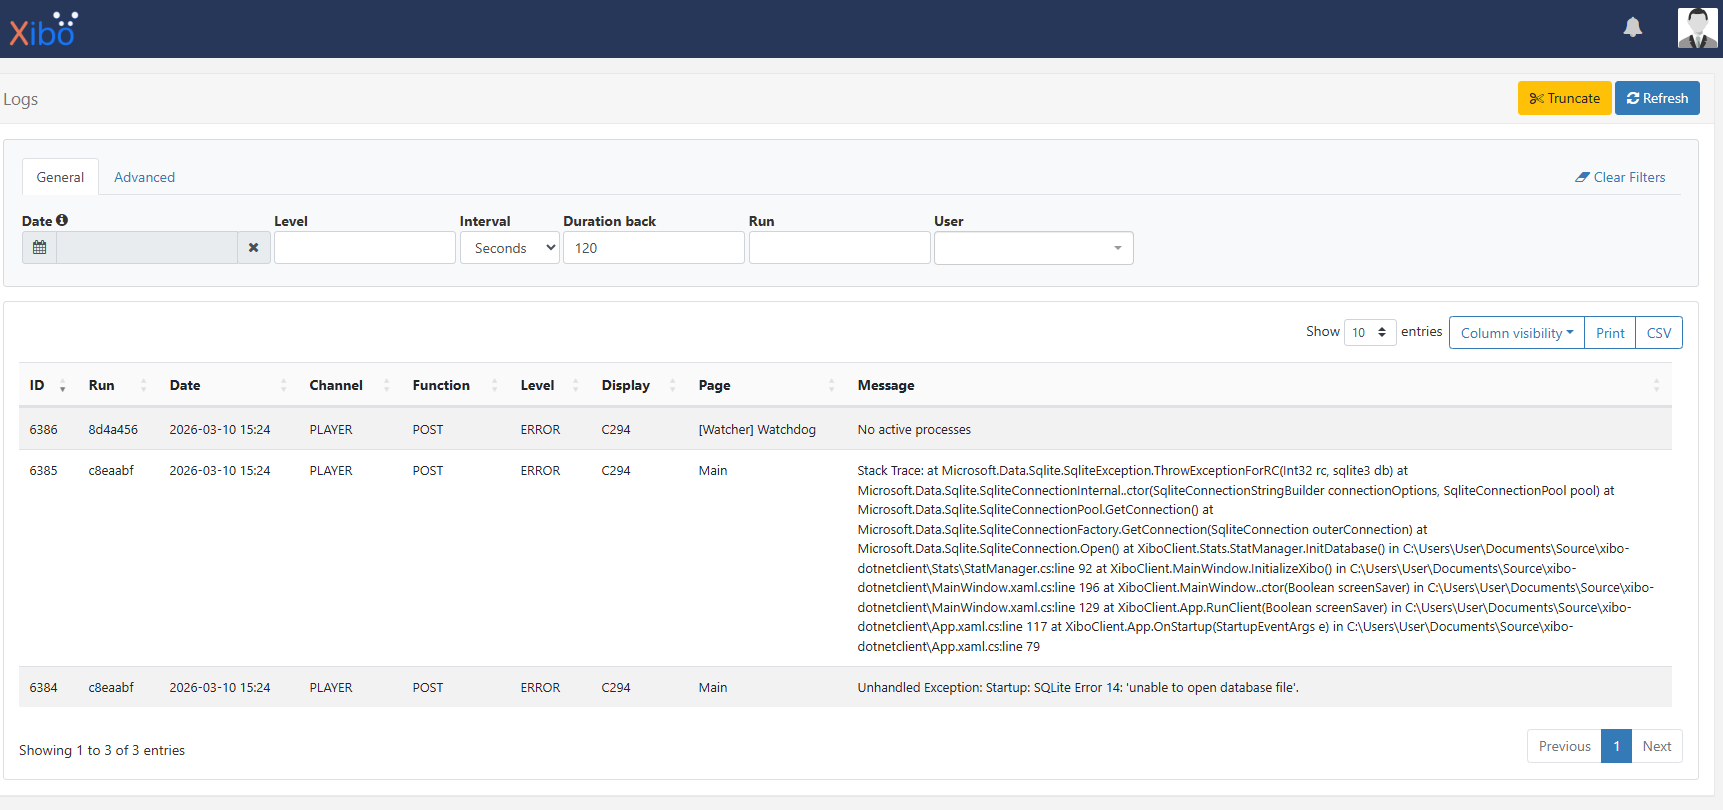
Task: Refresh the logs list
Action: pos(1657,98)
